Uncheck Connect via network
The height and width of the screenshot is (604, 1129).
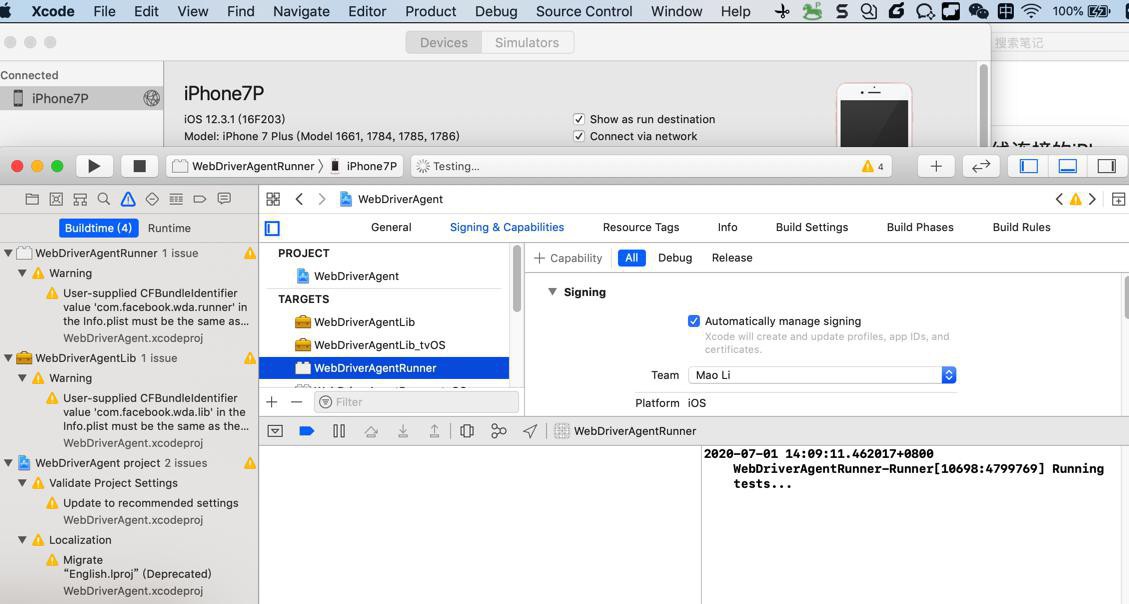pyautogui.click(x=578, y=137)
